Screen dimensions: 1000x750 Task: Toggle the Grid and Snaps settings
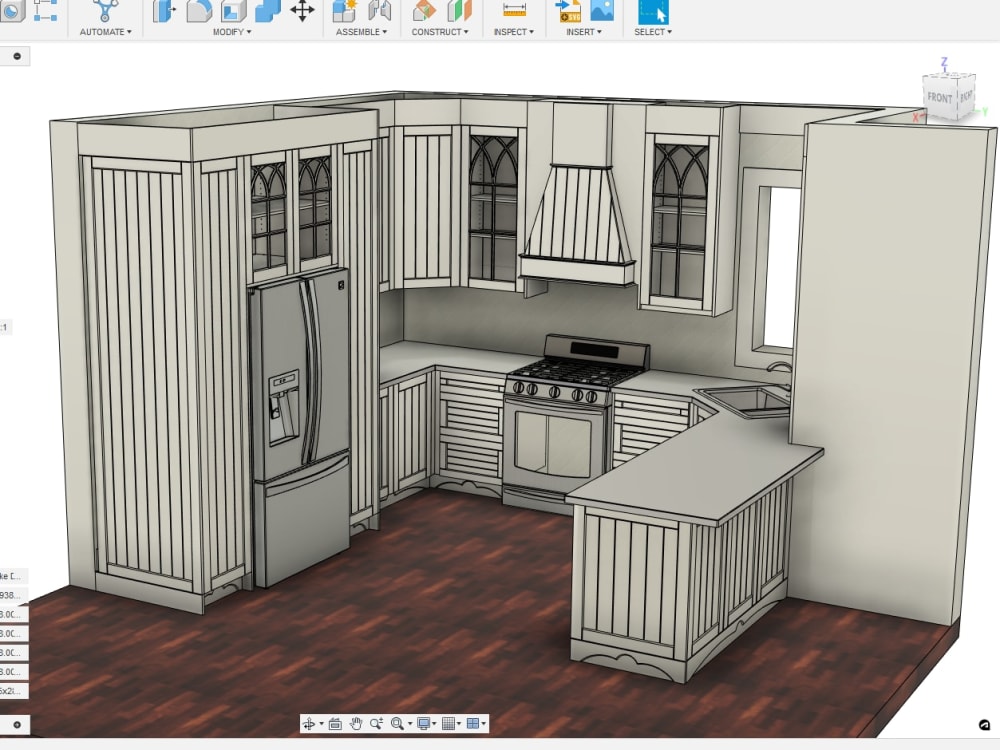[x=448, y=722]
